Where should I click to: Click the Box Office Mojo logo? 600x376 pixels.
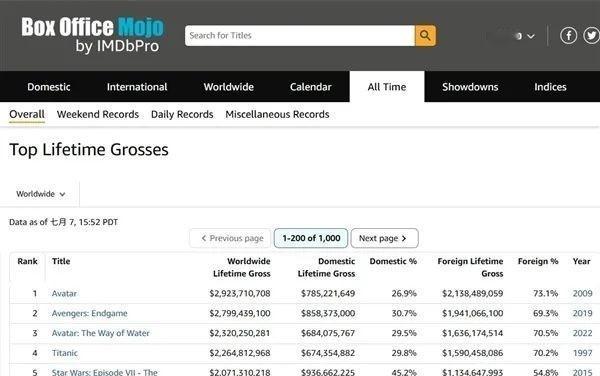click(92, 35)
